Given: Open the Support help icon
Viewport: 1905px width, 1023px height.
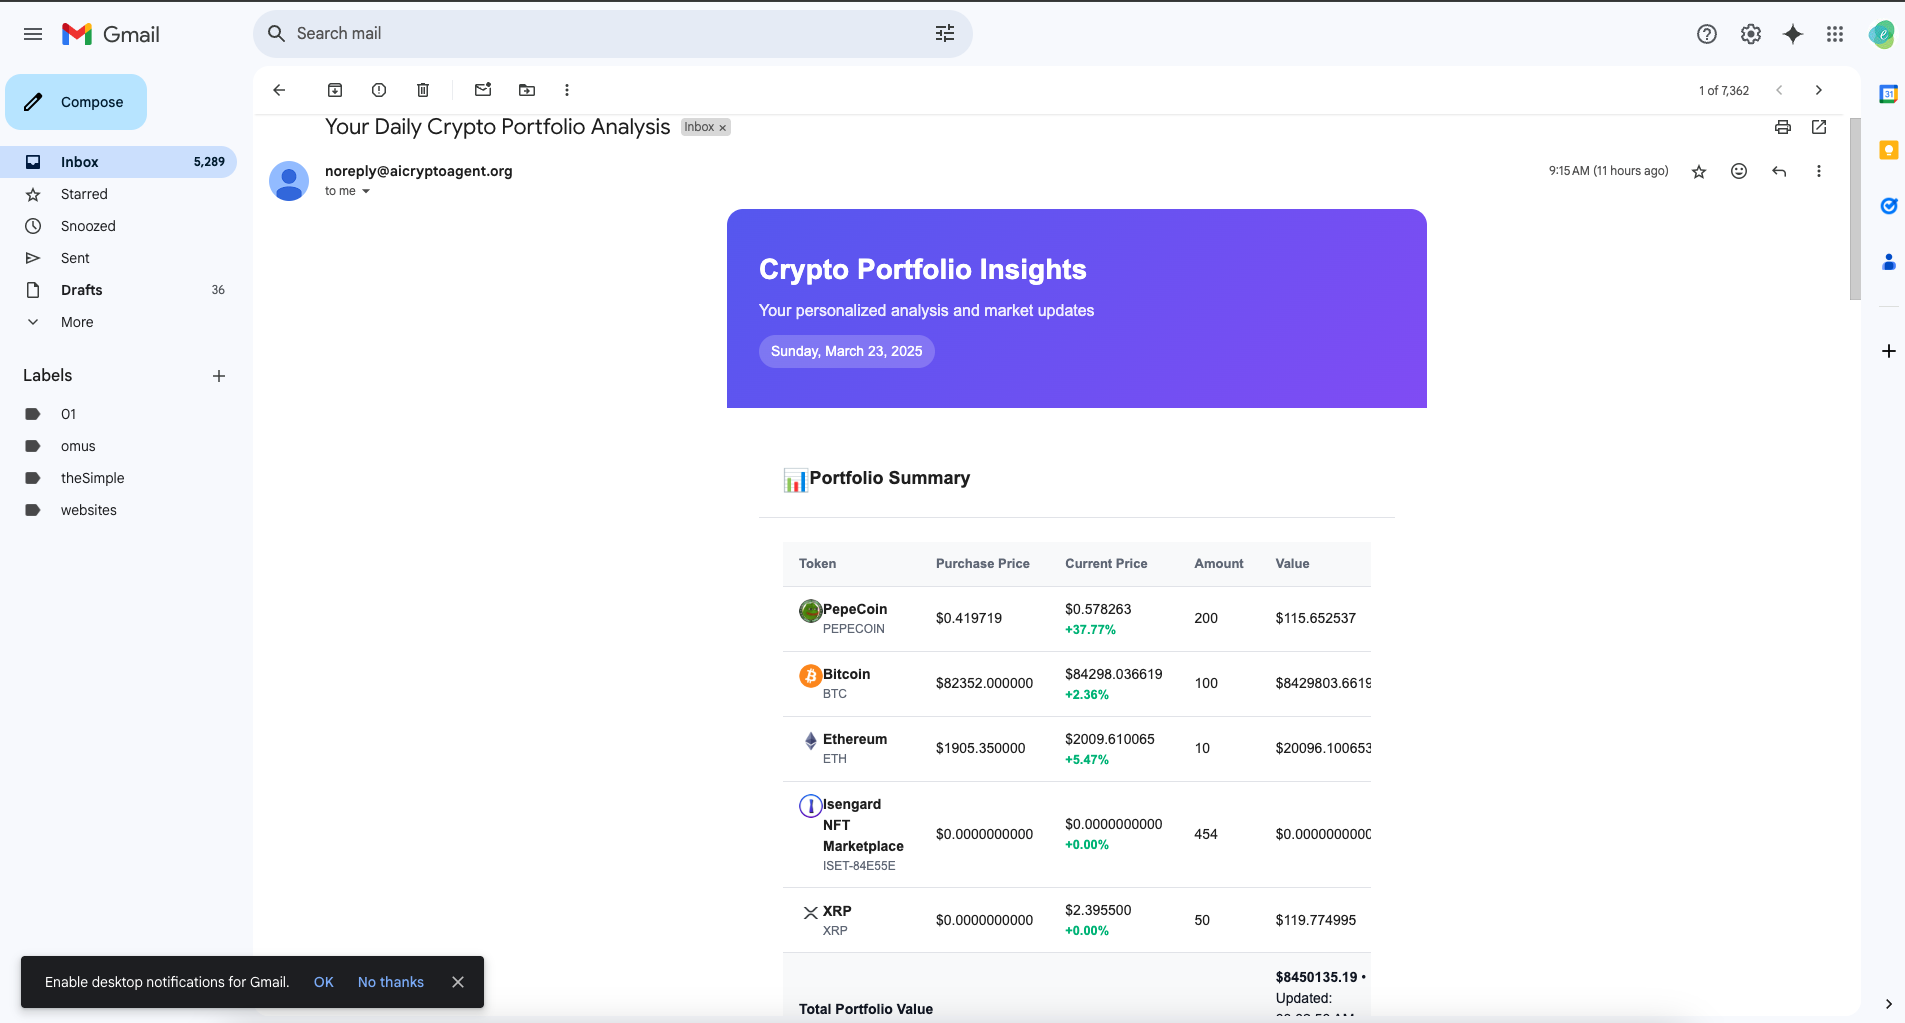Looking at the screenshot, I should tap(1707, 34).
